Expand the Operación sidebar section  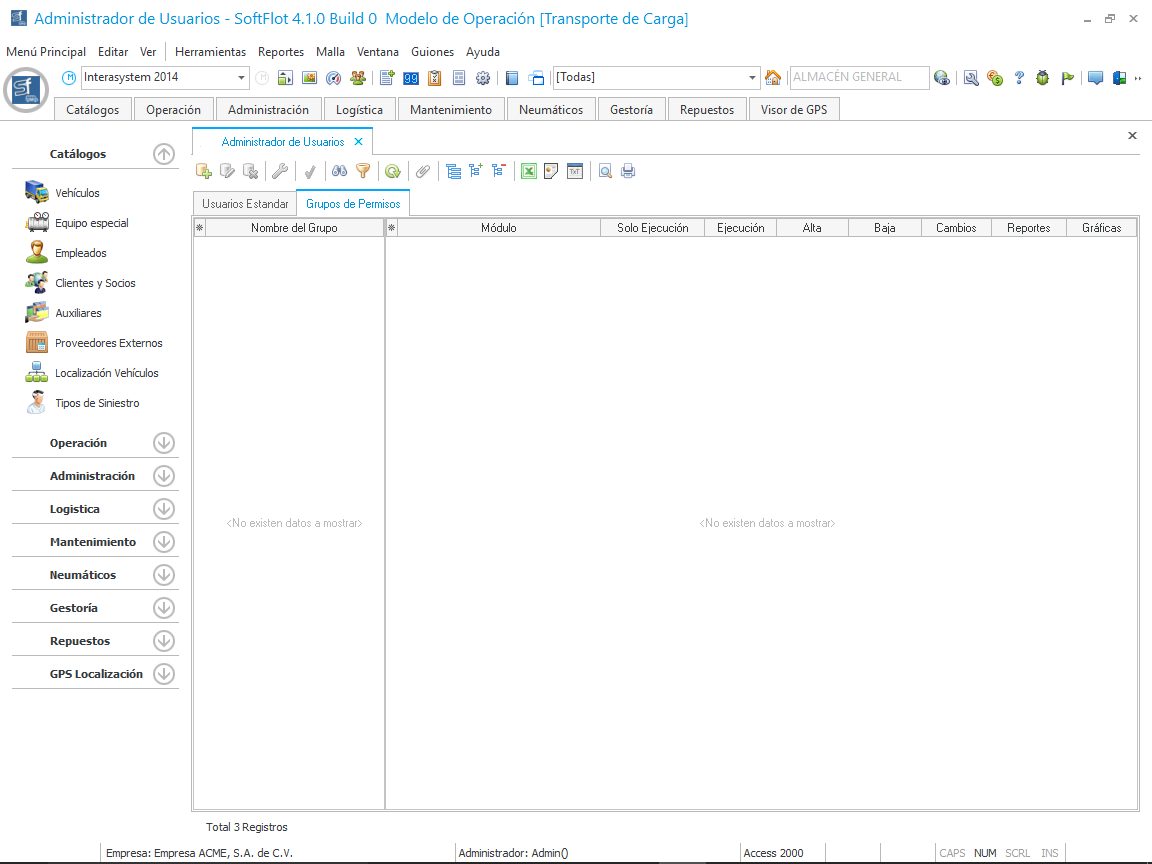point(164,443)
